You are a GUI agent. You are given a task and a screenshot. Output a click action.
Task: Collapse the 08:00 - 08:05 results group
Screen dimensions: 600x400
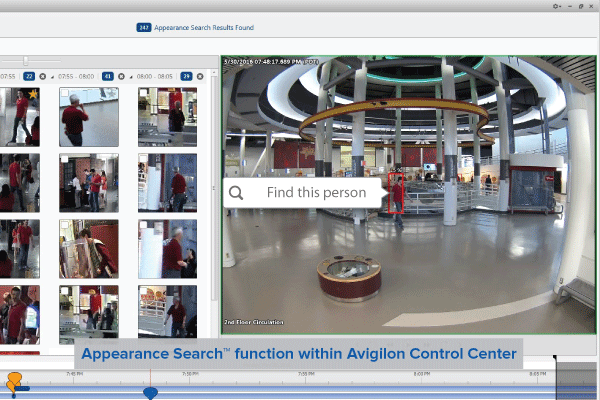point(131,77)
